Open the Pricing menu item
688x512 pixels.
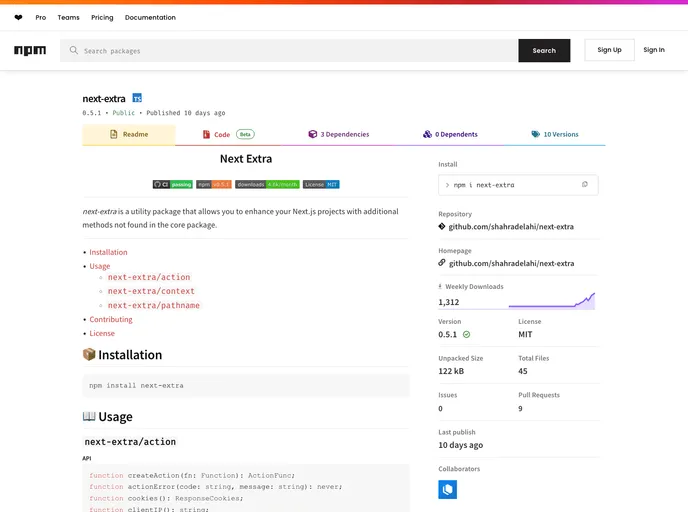102,17
